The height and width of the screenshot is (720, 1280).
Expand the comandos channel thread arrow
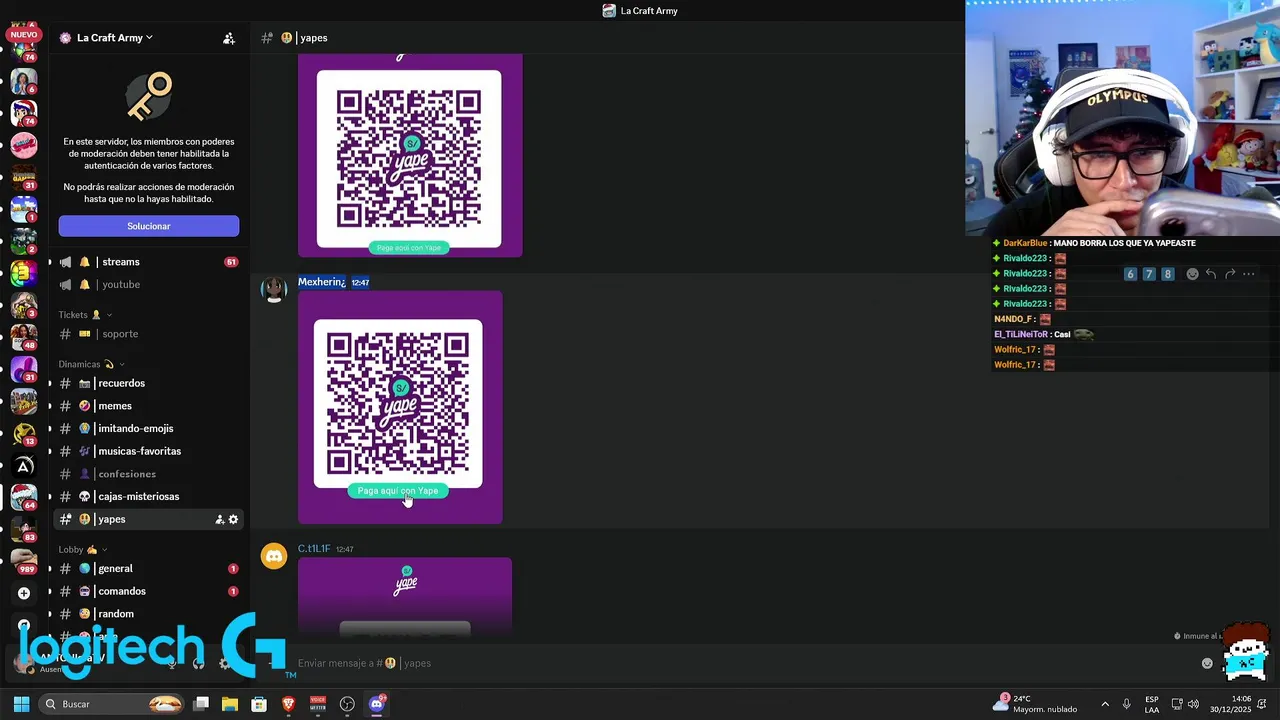click(50, 591)
